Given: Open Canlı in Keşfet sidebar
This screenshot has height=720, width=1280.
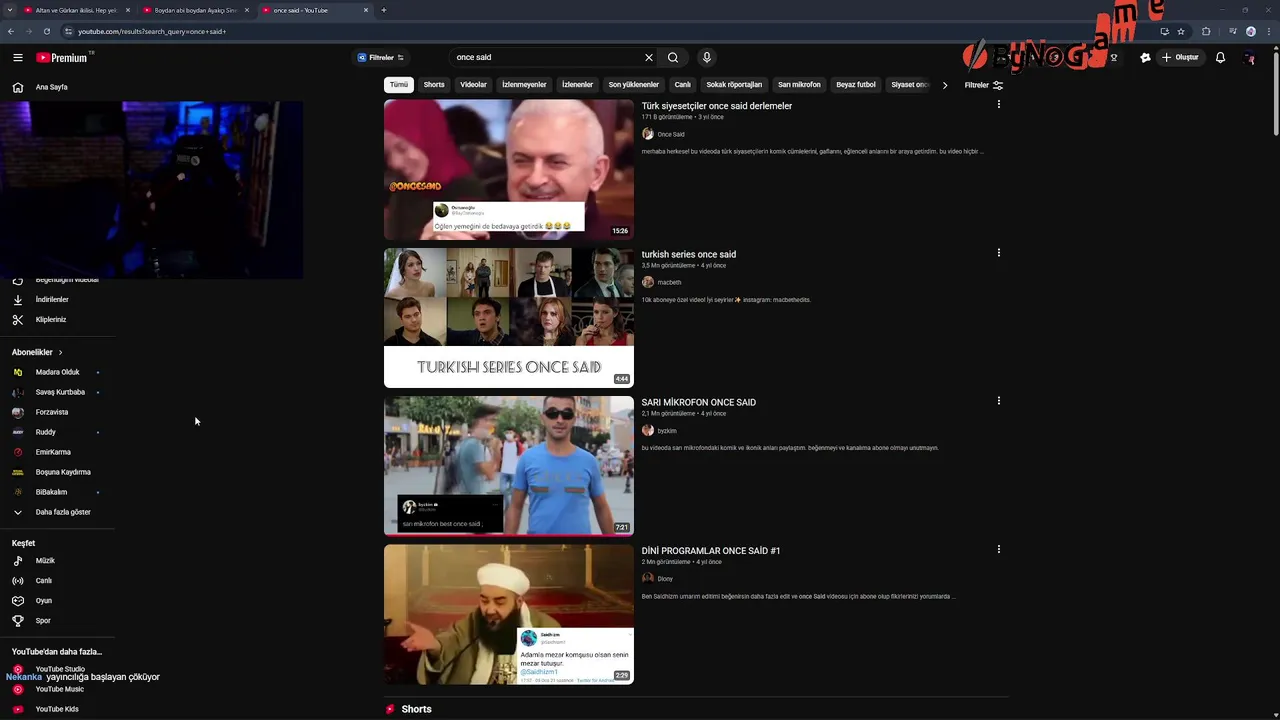Looking at the screenshot, I should click(44, 581).
